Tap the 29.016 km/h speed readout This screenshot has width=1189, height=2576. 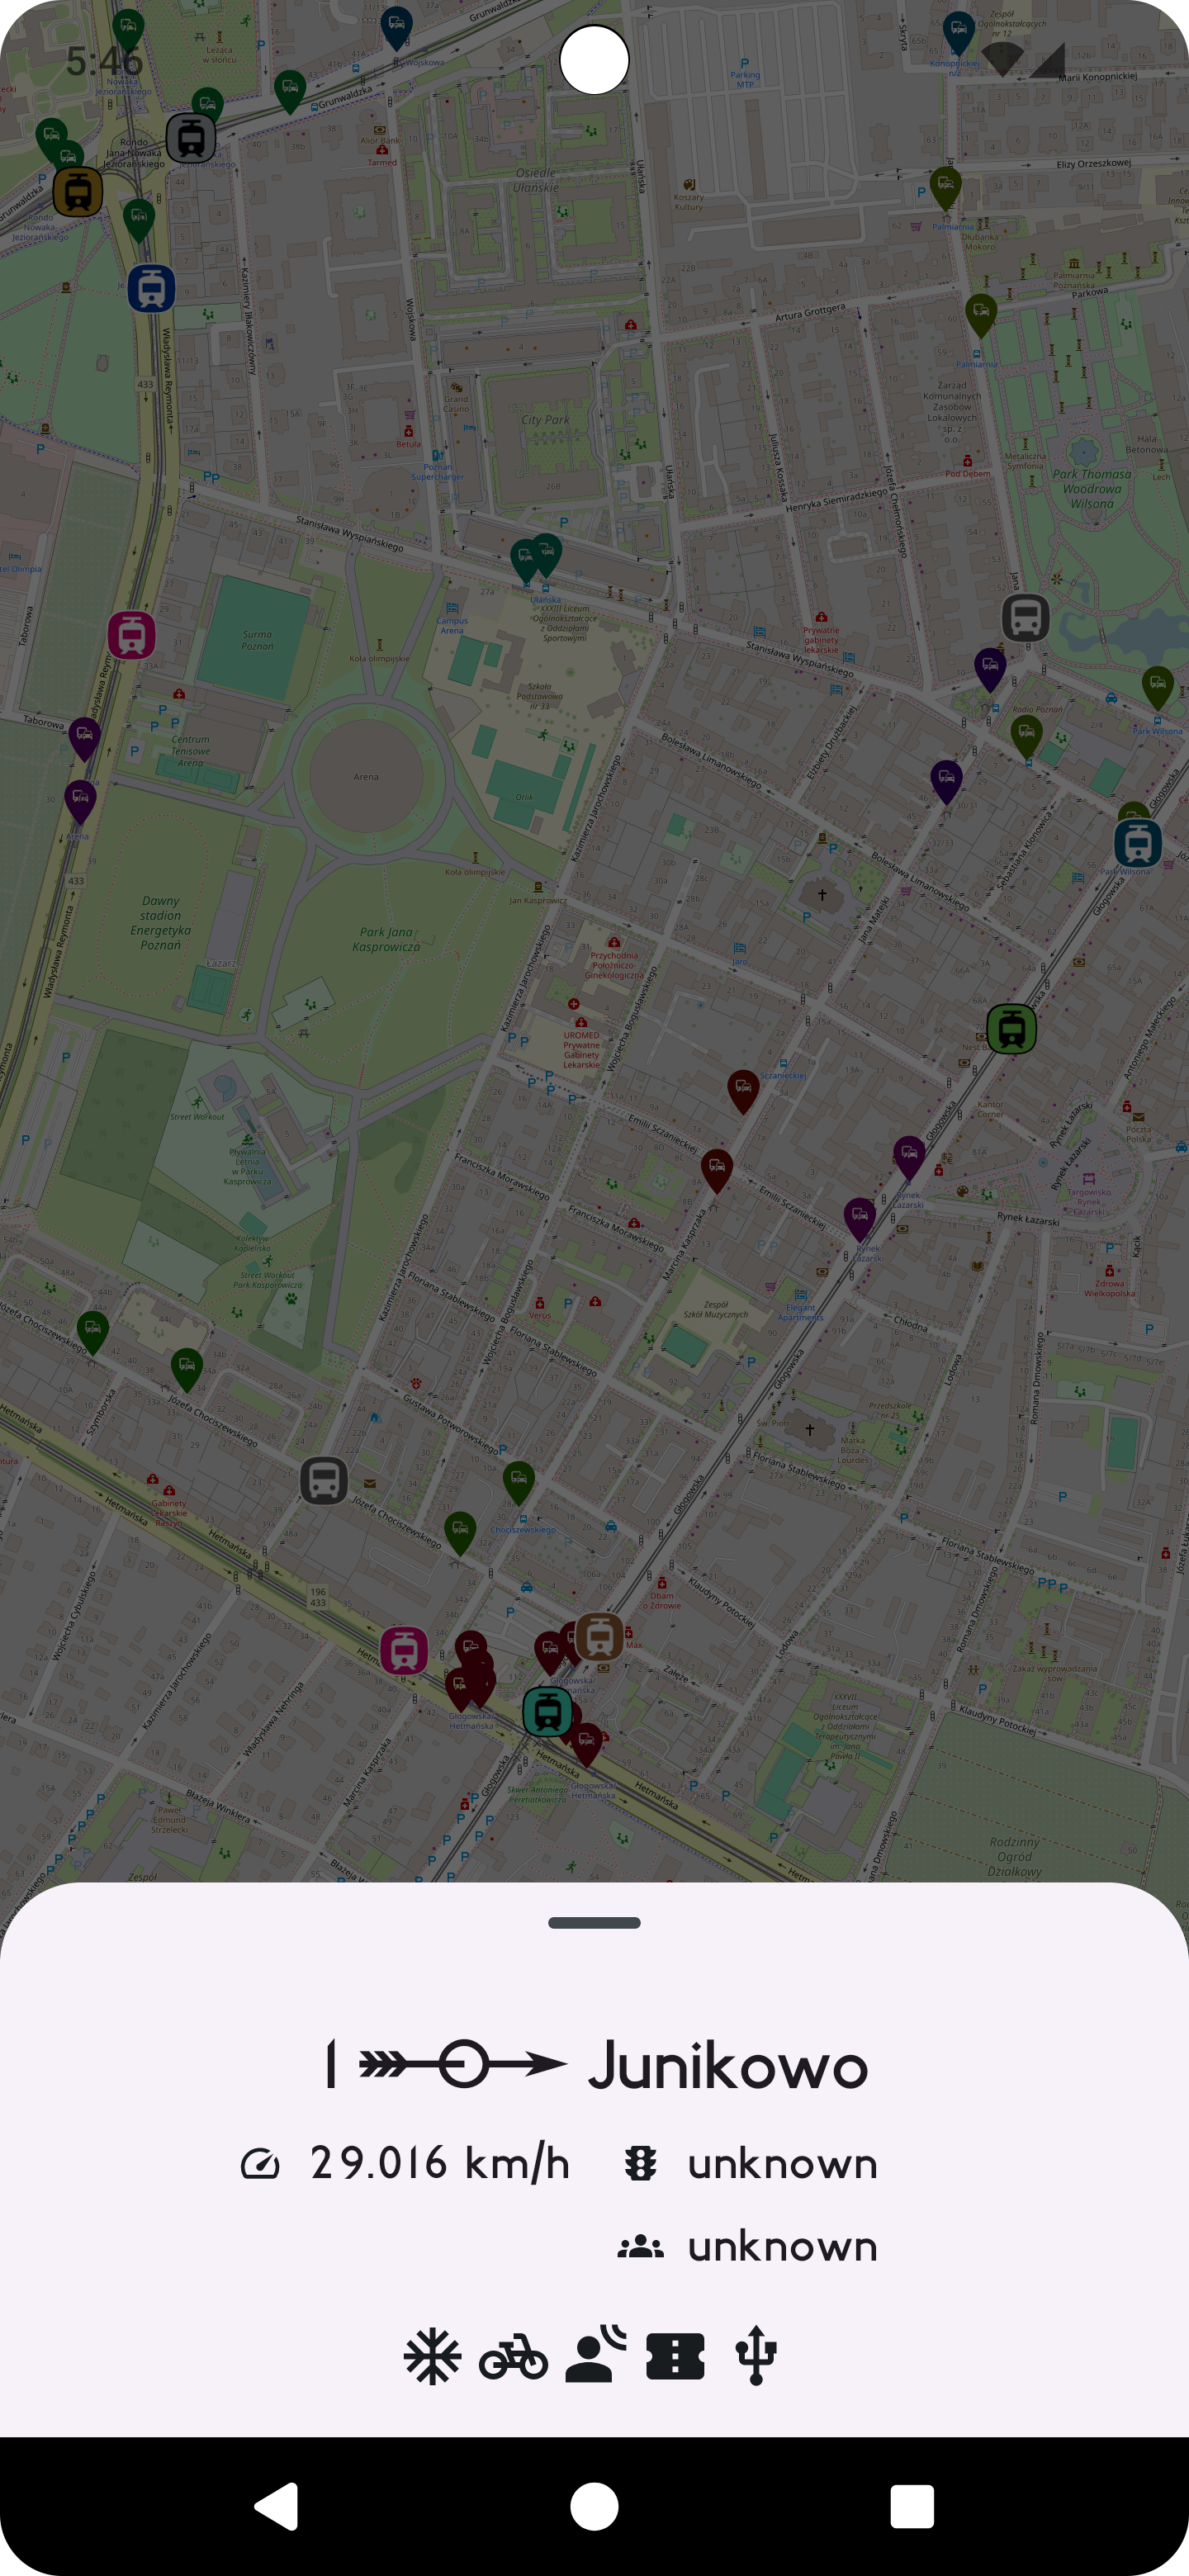439,2163
